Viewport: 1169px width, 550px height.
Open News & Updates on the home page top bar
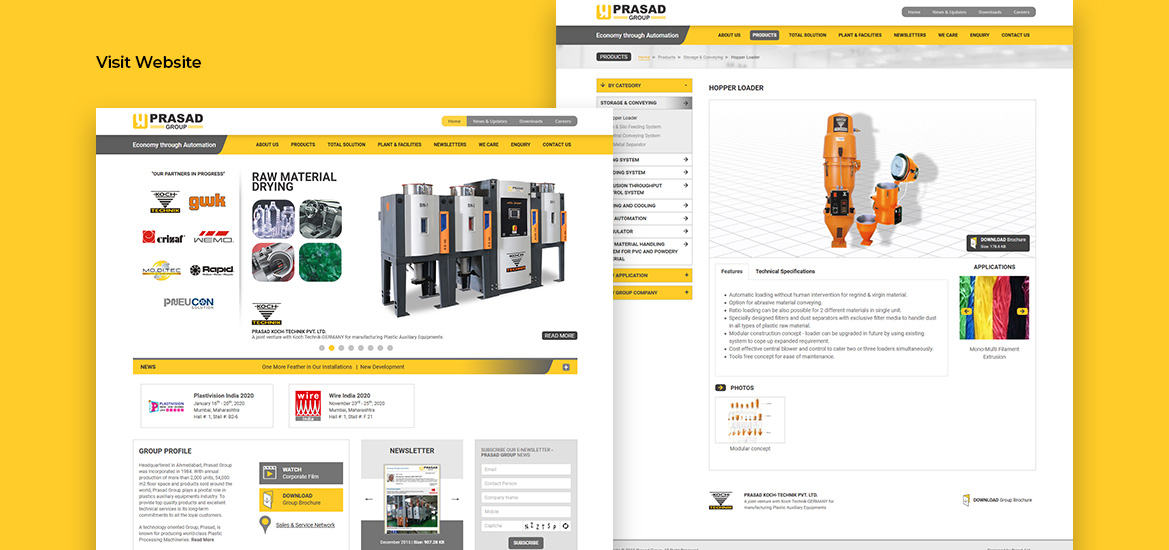(490, 121)
